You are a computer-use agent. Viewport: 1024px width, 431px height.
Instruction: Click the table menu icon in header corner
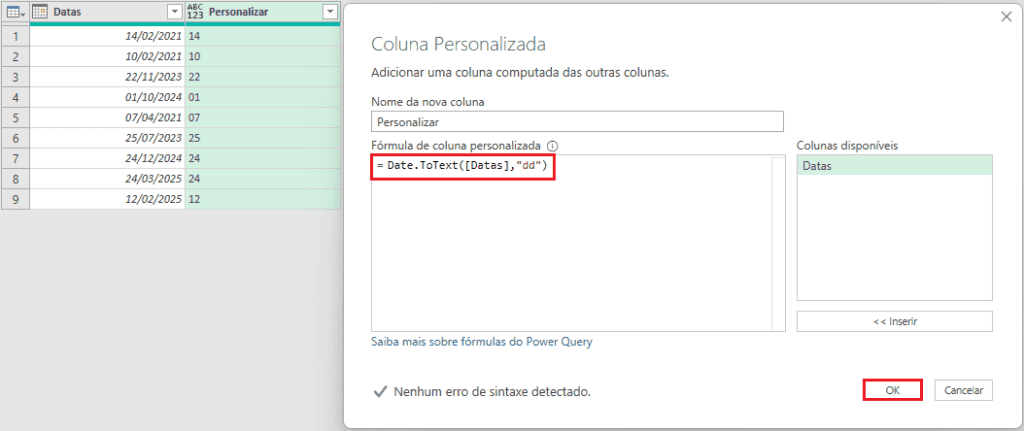click(15, 12)
